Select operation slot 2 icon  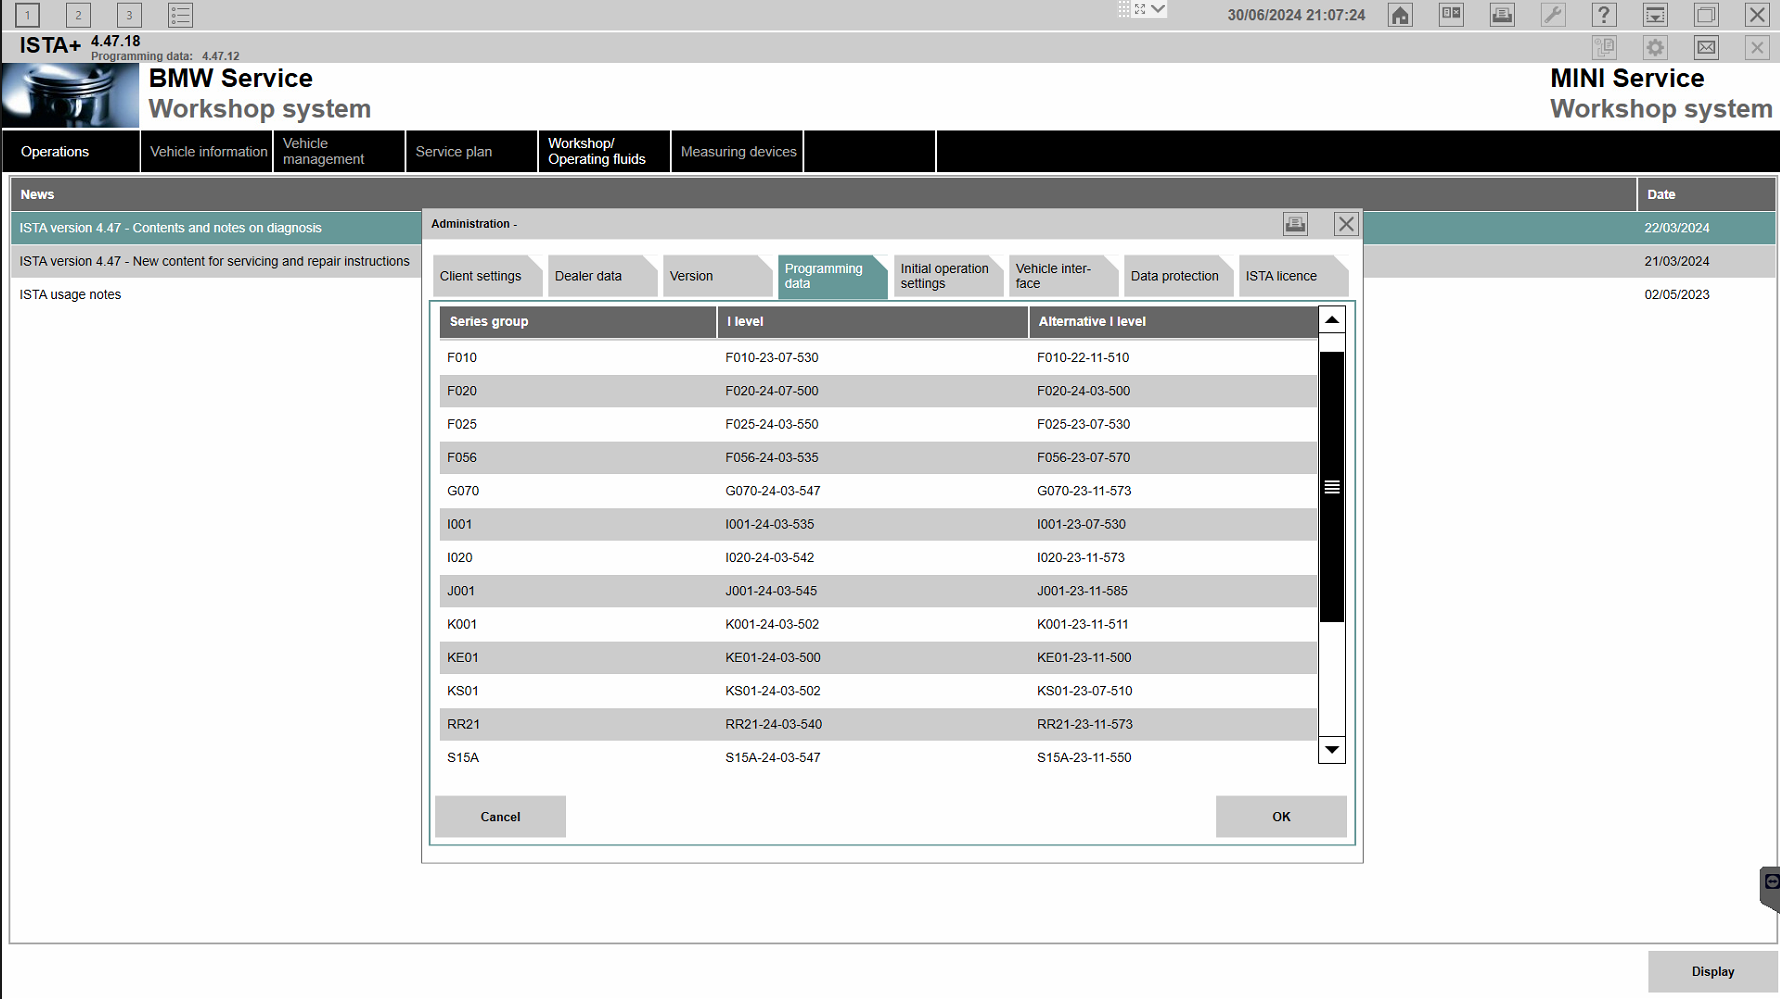[x=78, y=15]
